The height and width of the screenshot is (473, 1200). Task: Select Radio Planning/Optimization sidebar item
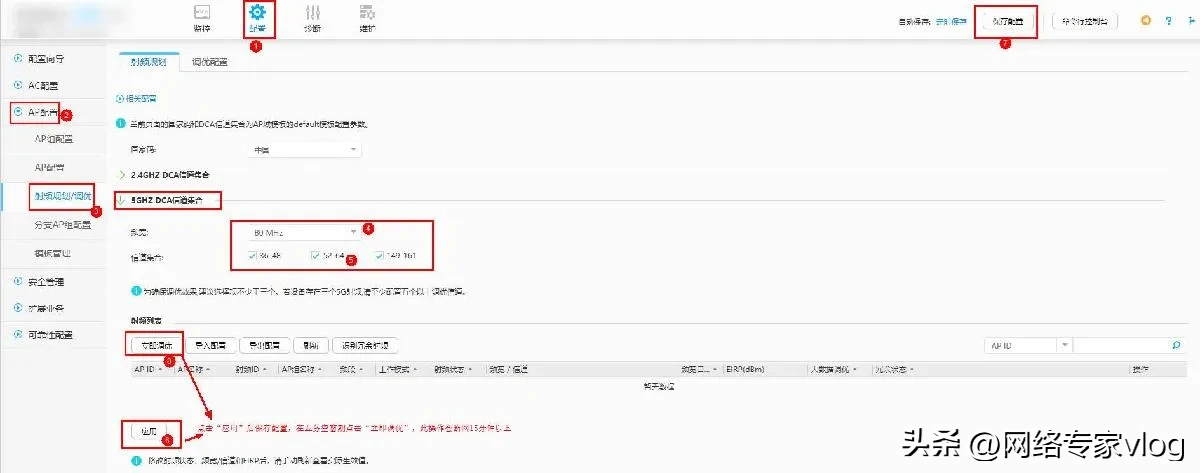(62, 195)
